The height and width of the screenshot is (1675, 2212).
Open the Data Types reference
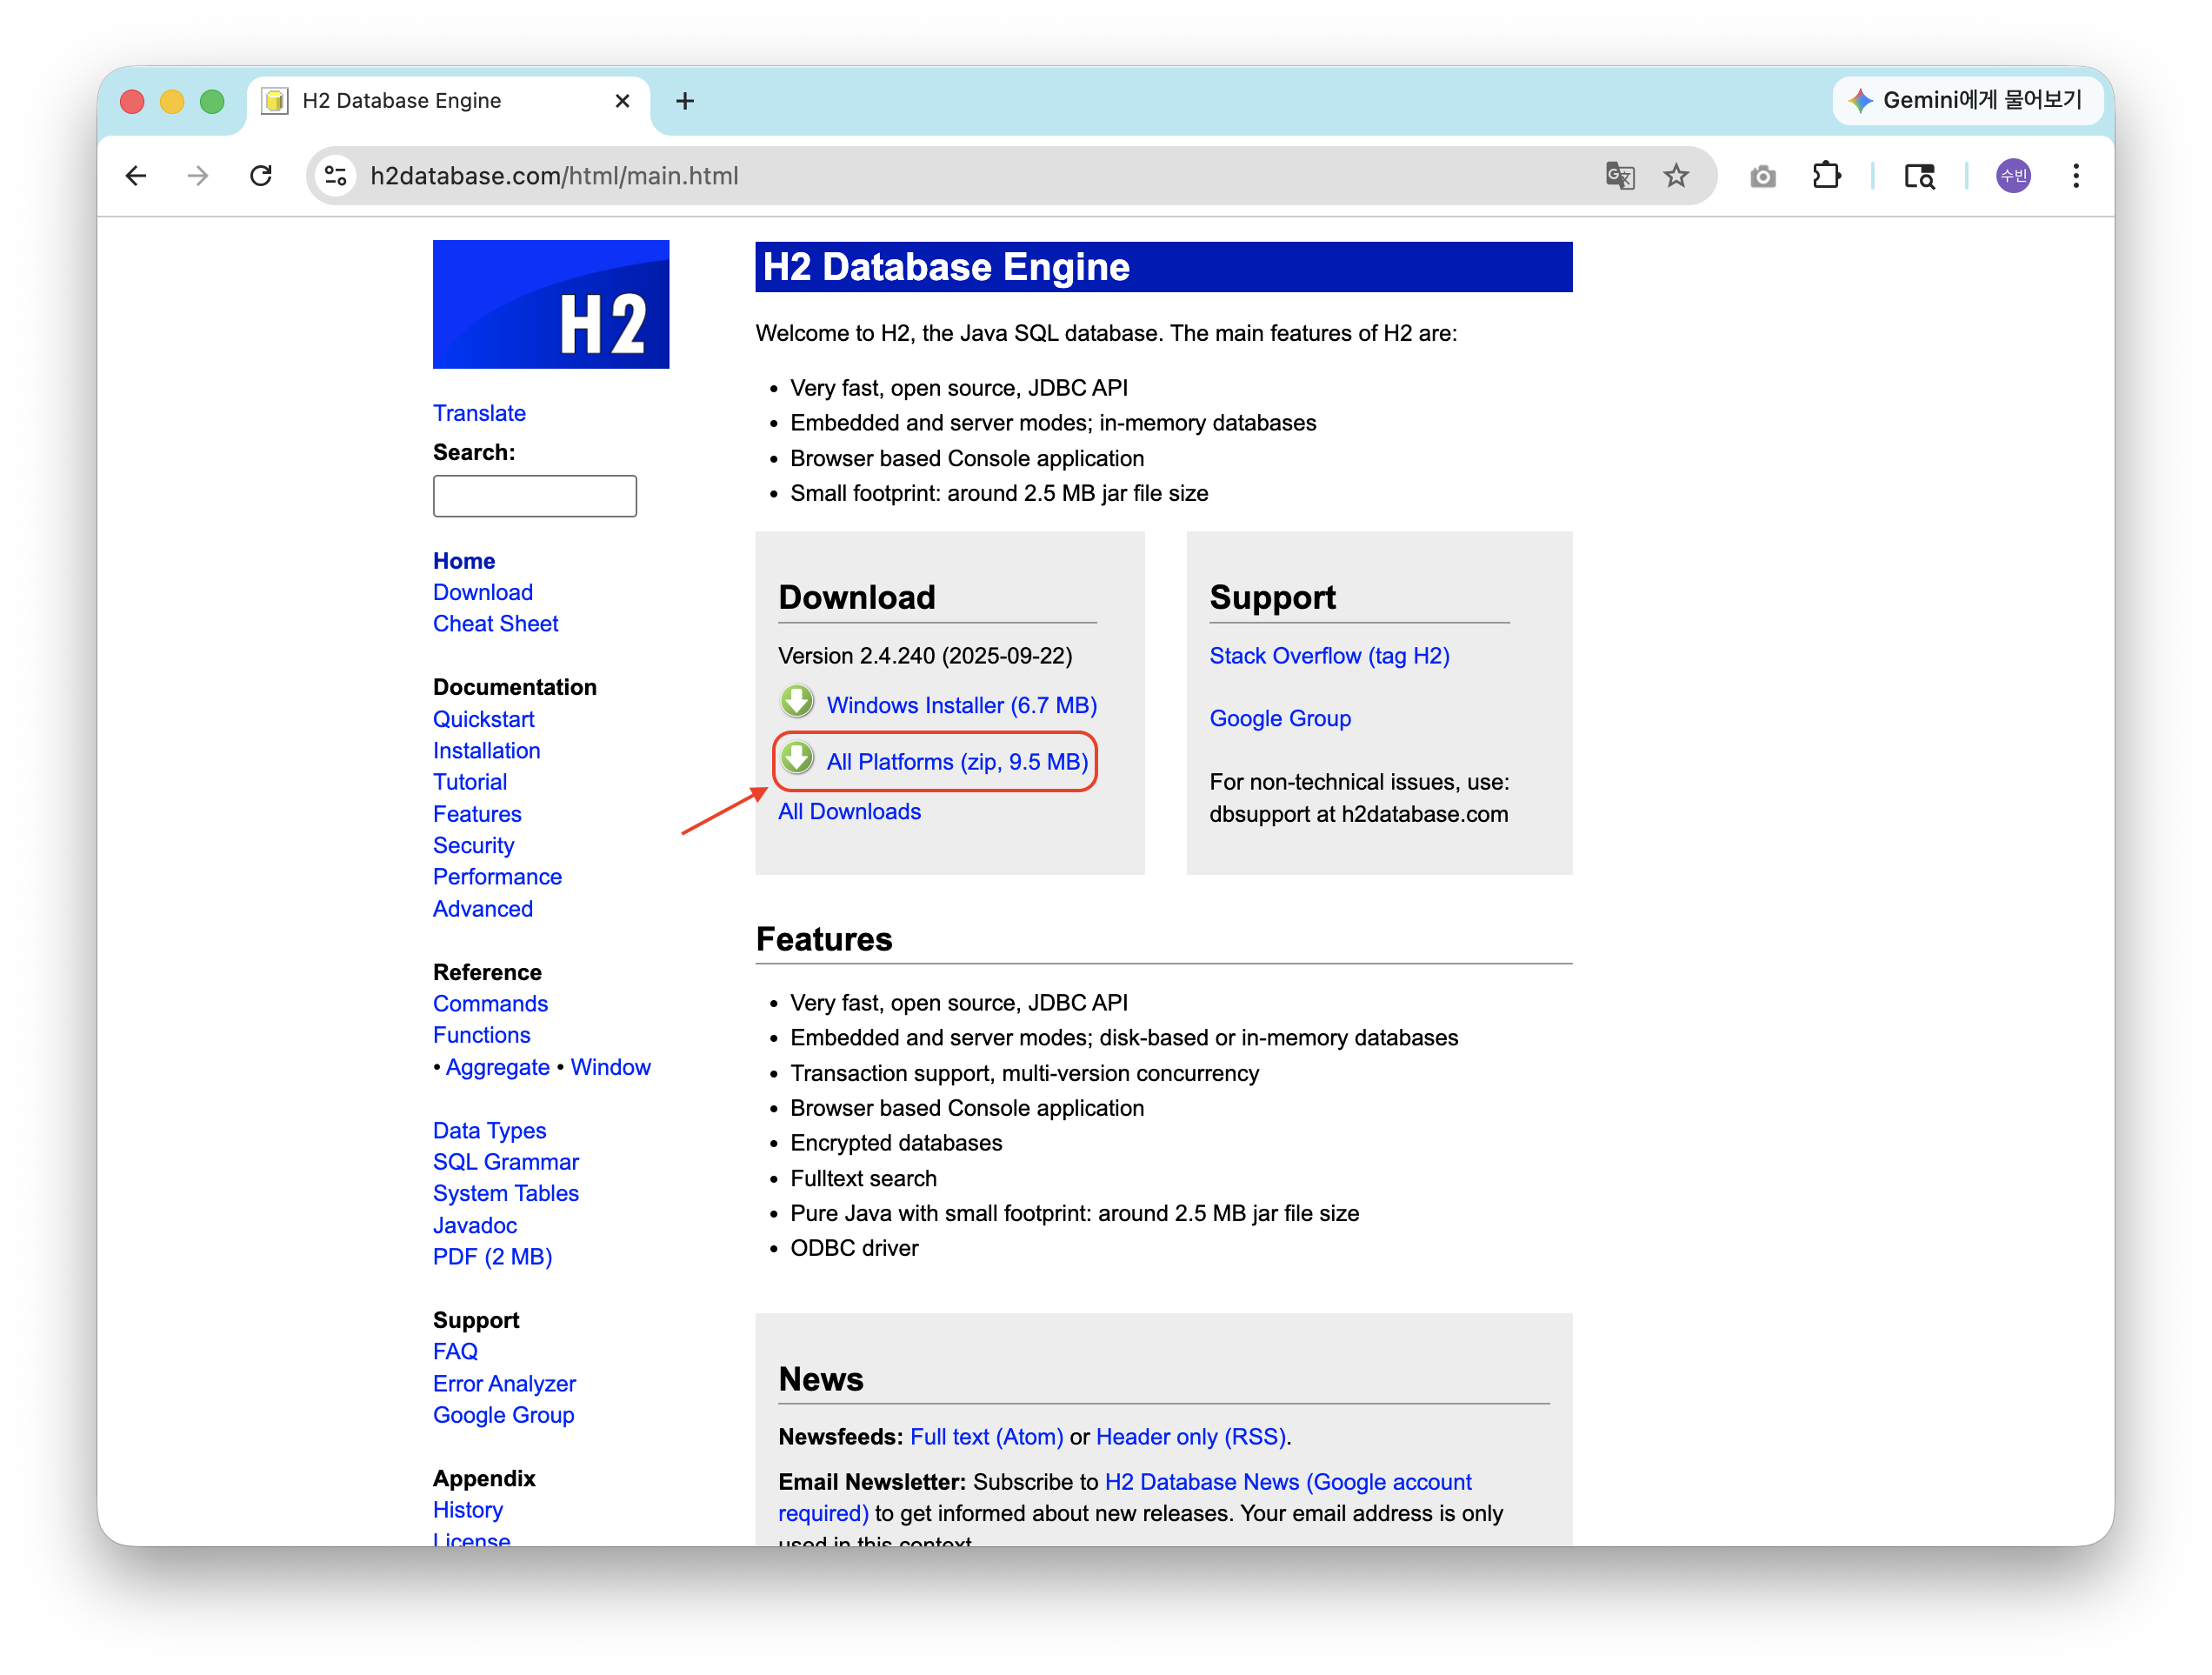490,1131
